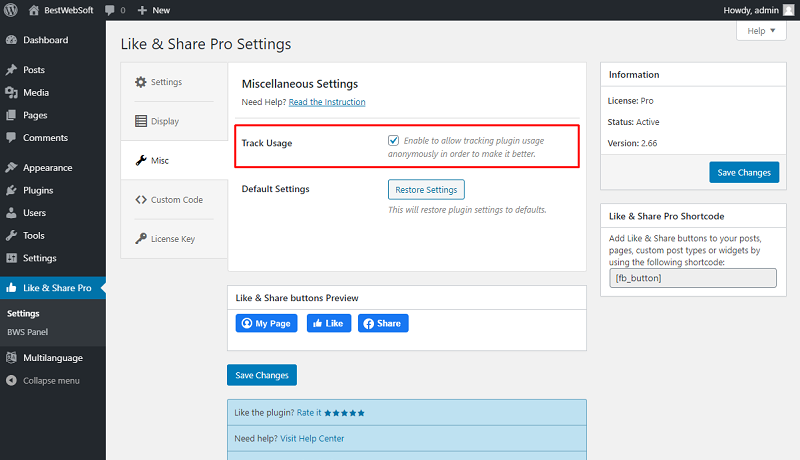Click the gear icon of Settings tab
Screen dimensions: 800x460
(x=141, y=82)
